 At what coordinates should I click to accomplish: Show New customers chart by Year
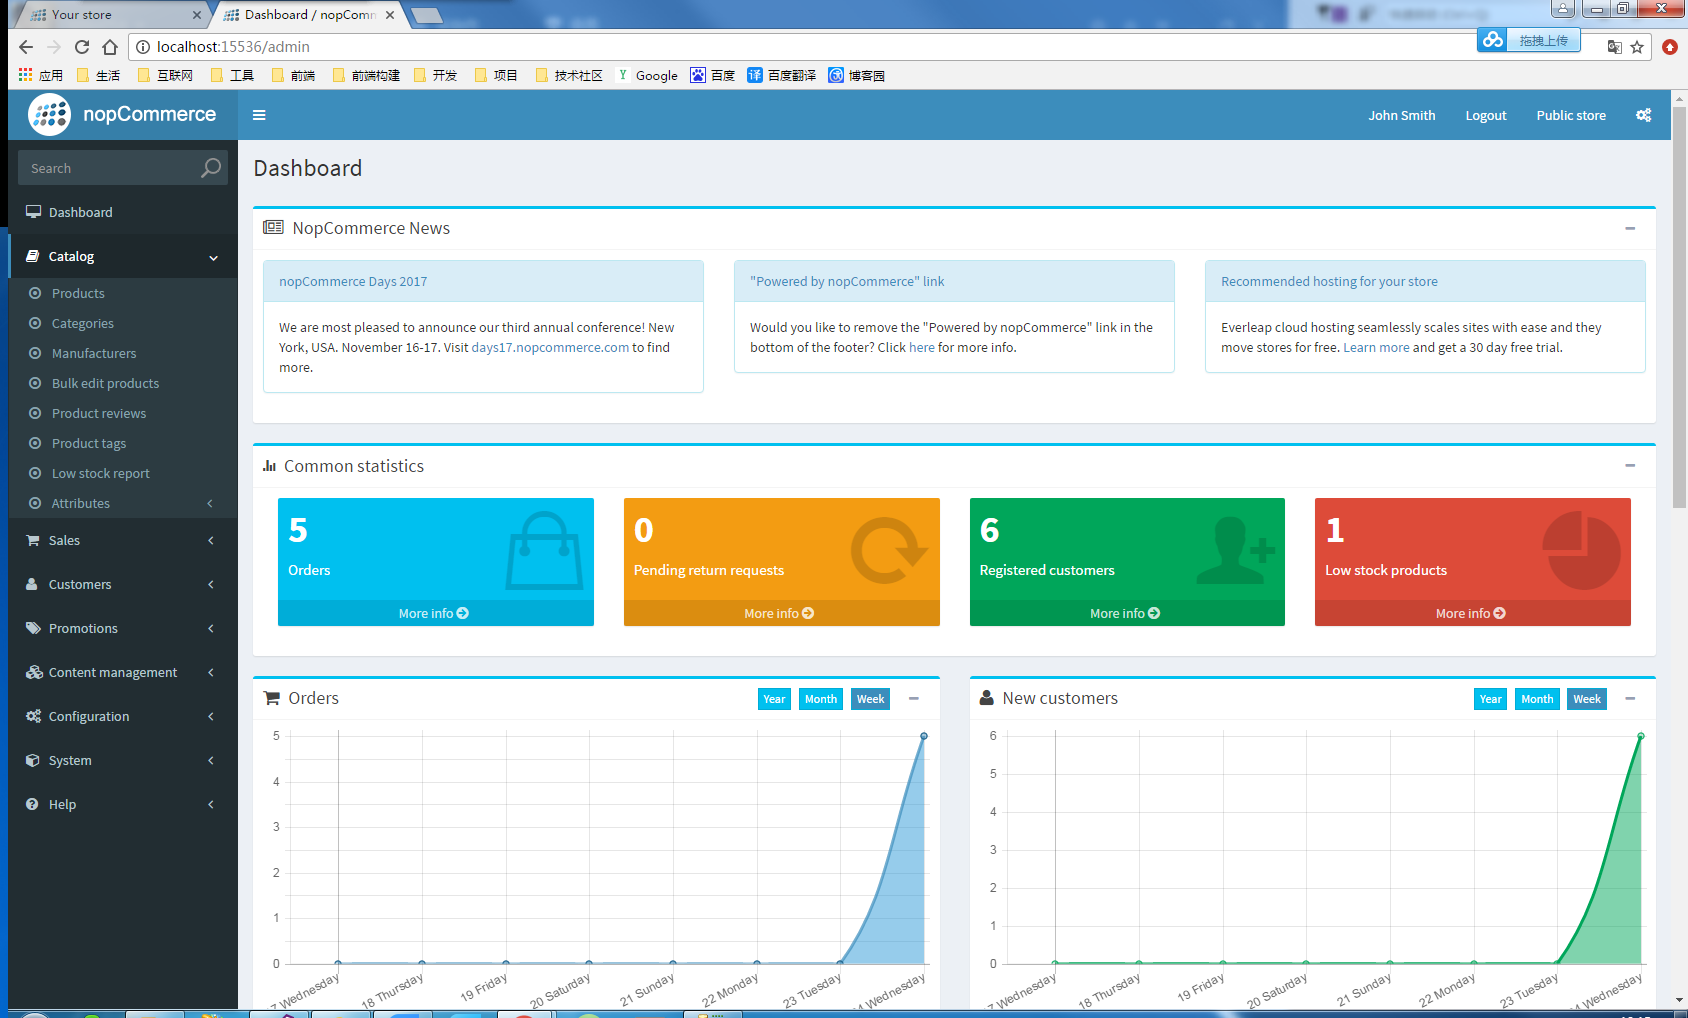tap(1490, 699)
